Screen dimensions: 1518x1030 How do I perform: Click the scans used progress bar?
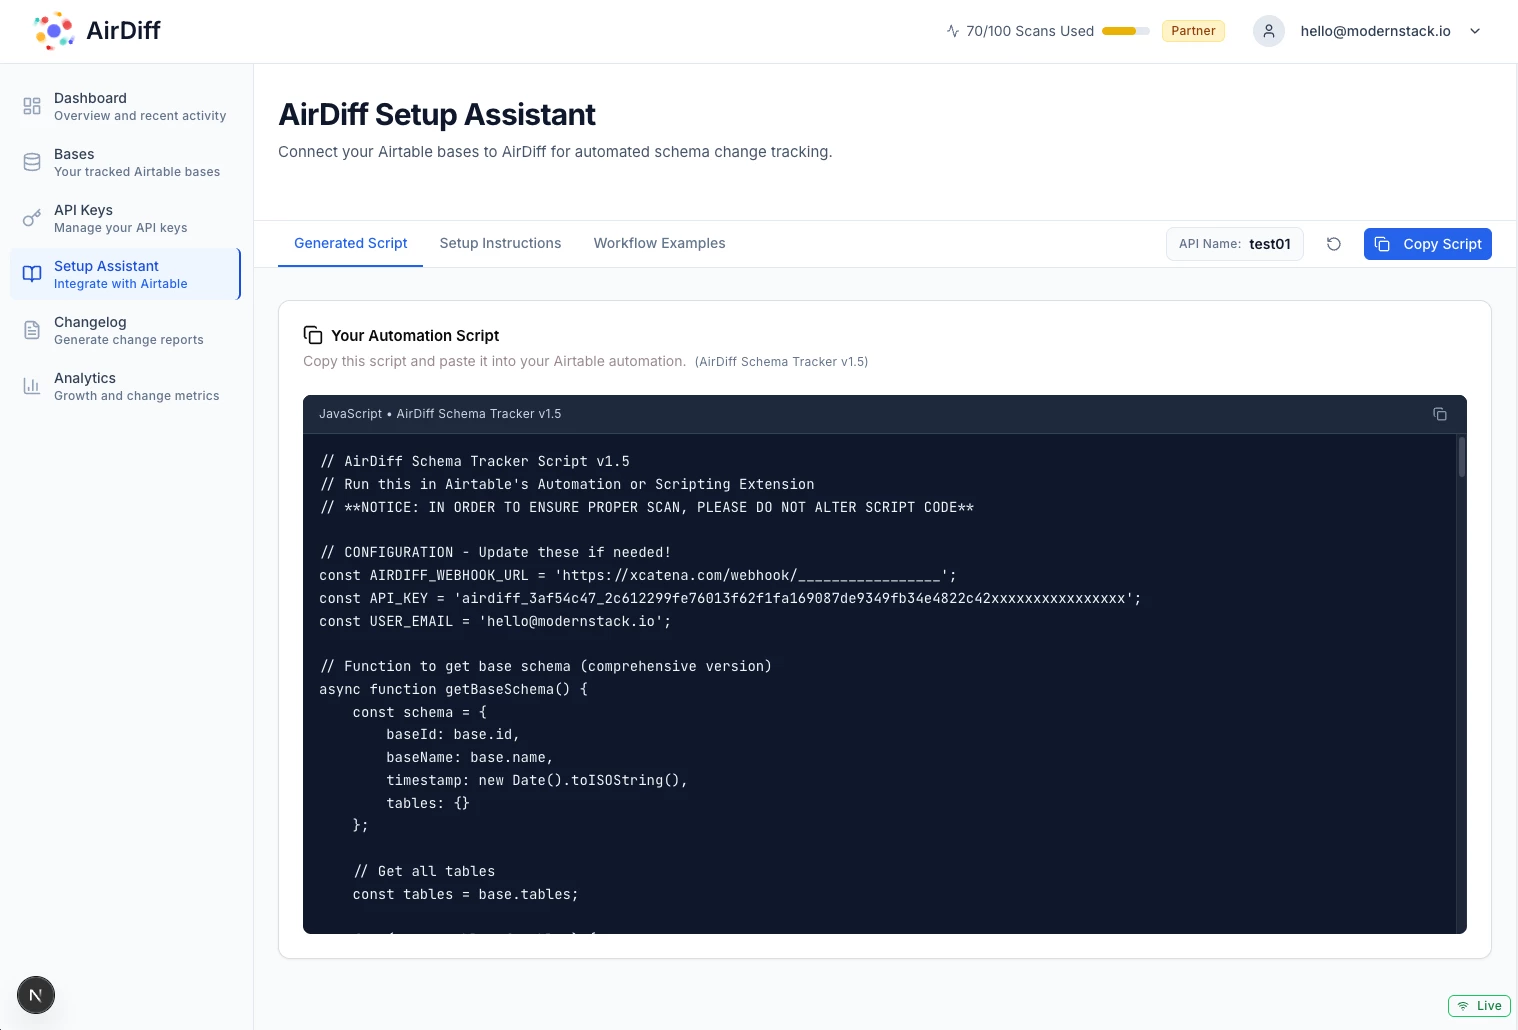click(x=1126, y=31)
